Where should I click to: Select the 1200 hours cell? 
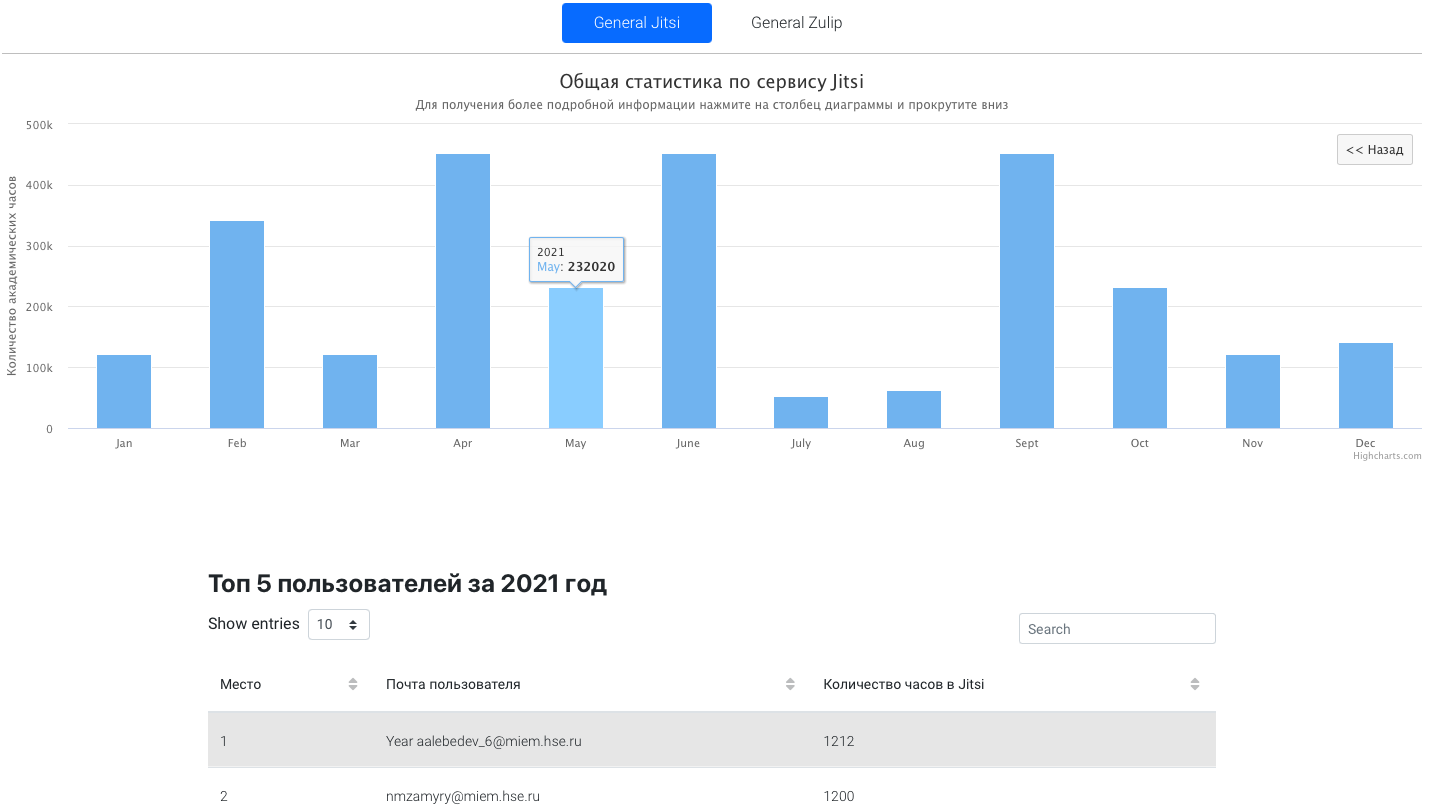(1013, 796)
